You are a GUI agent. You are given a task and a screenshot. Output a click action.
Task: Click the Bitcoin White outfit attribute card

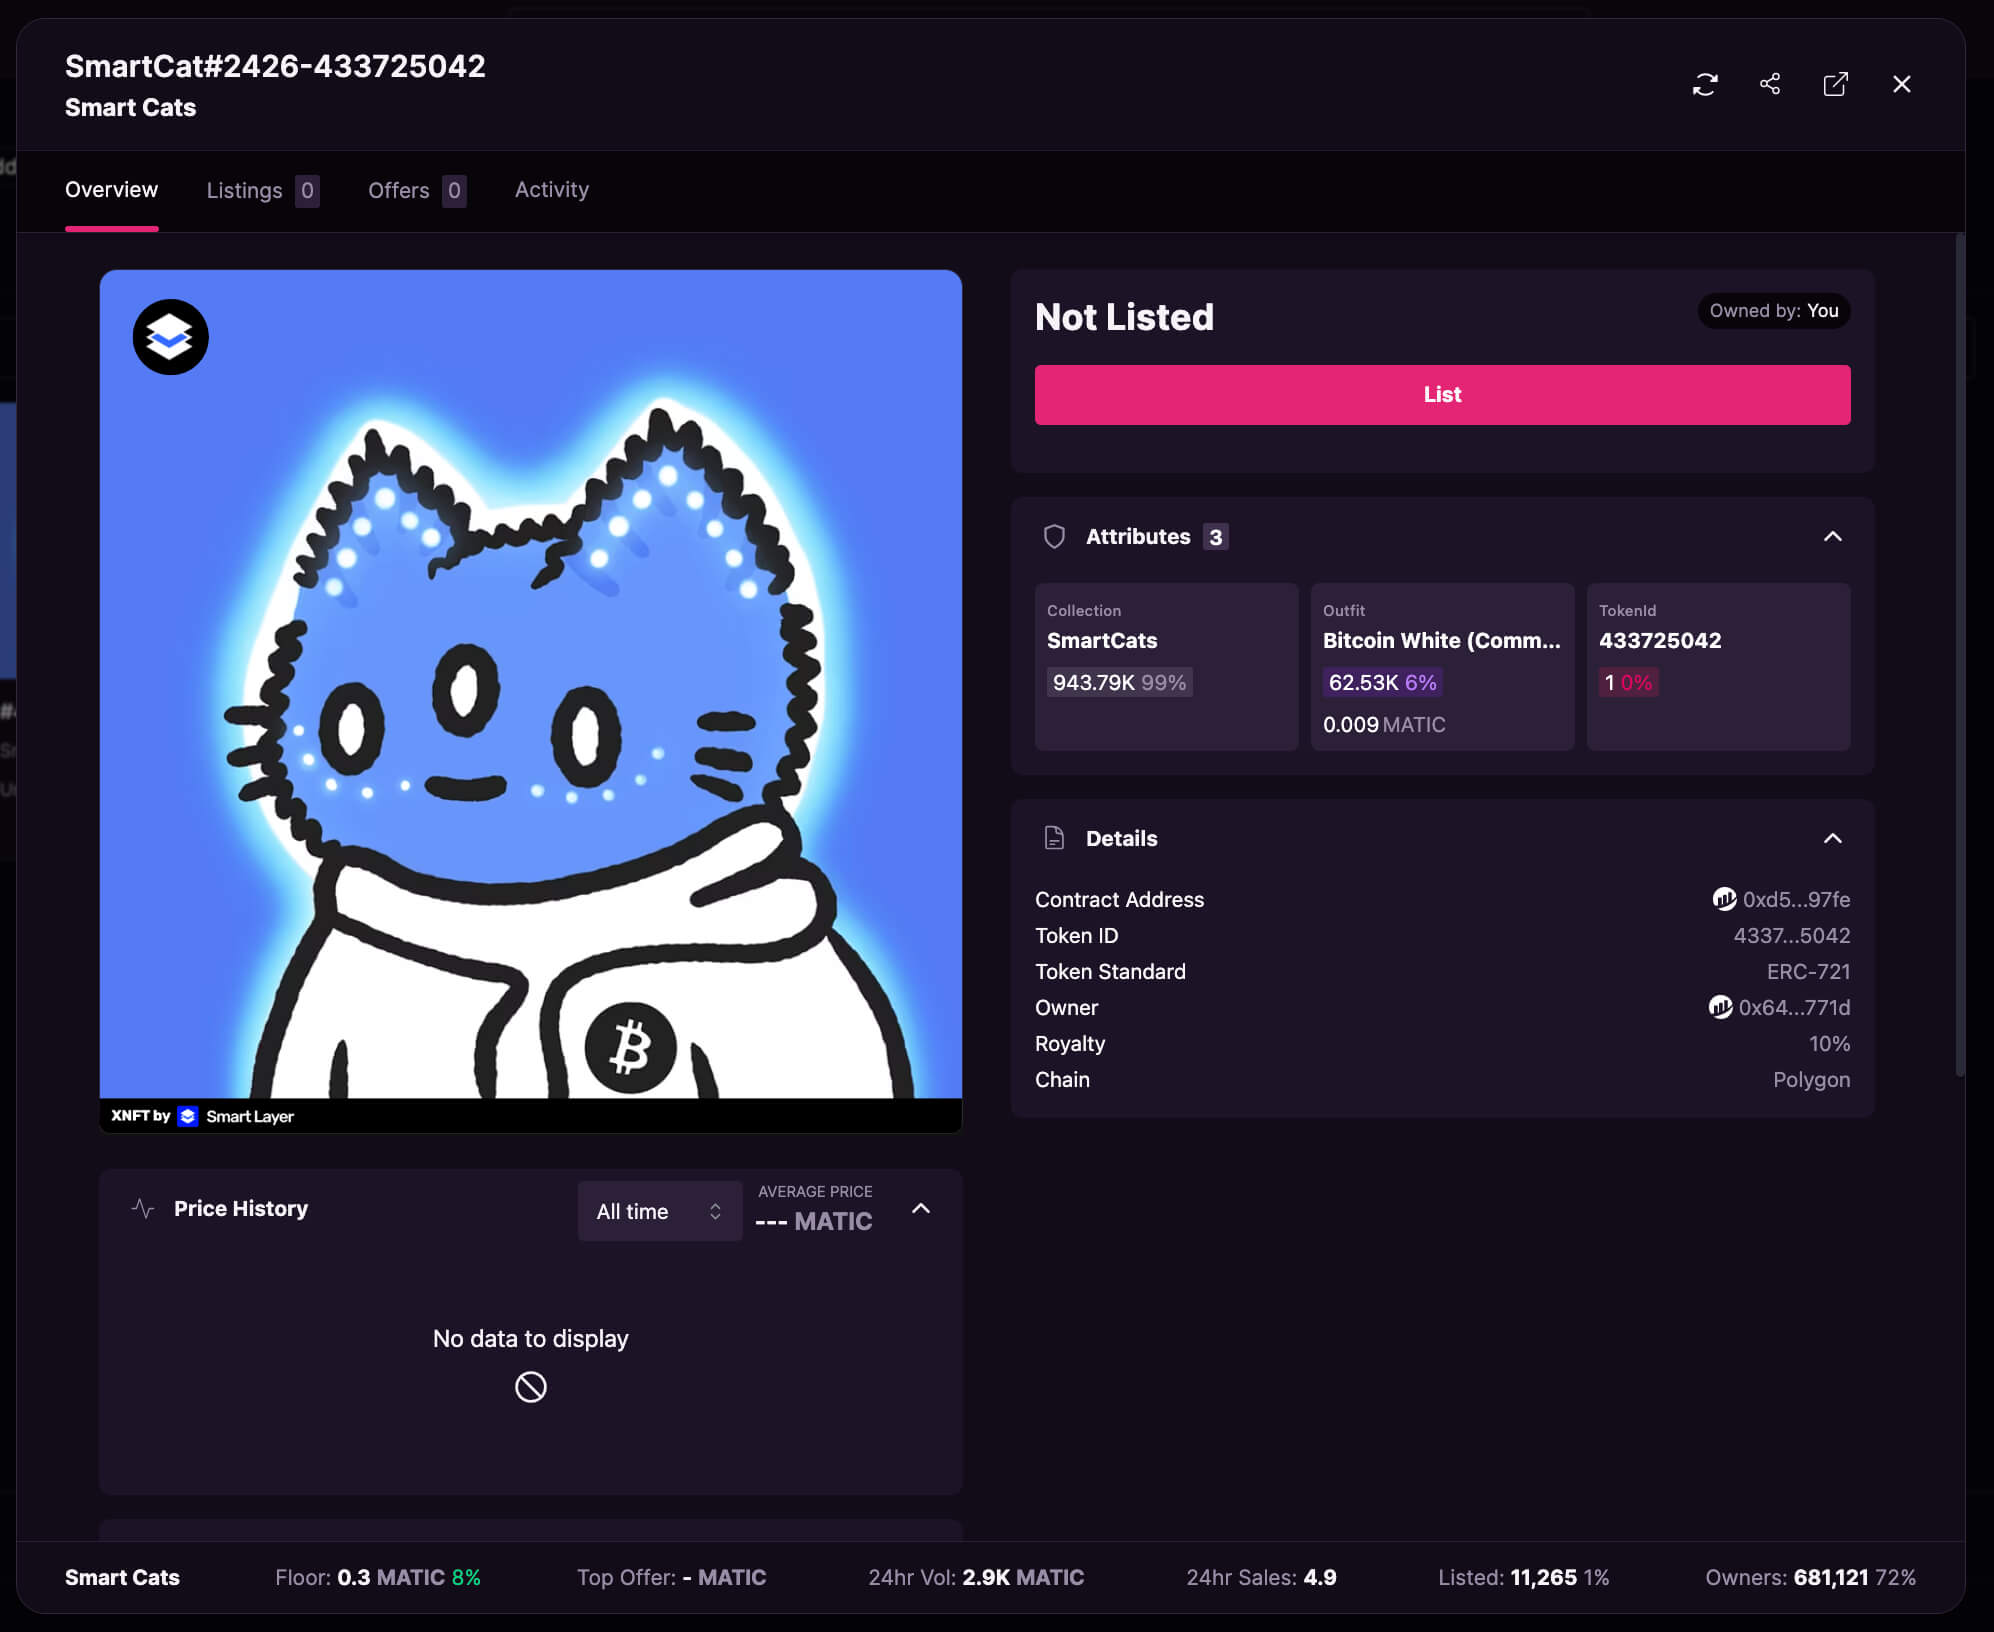[x=1441, y=666]
